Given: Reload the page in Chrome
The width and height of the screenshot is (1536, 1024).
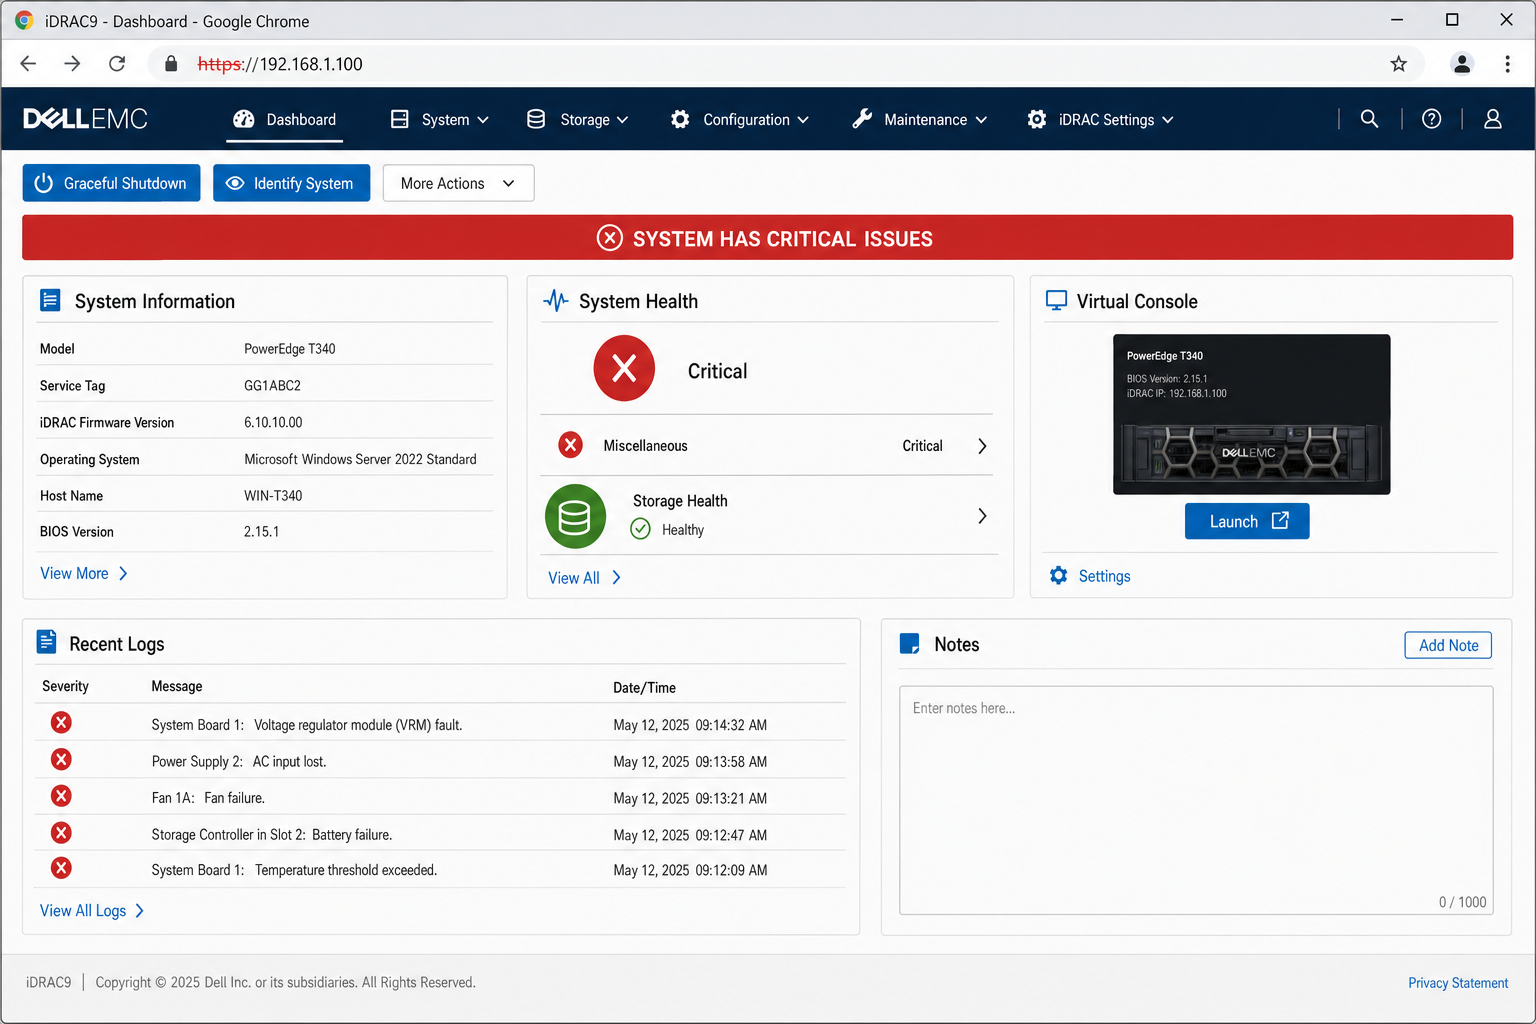Looking at the screenshot, I should [x=117, y=64].
